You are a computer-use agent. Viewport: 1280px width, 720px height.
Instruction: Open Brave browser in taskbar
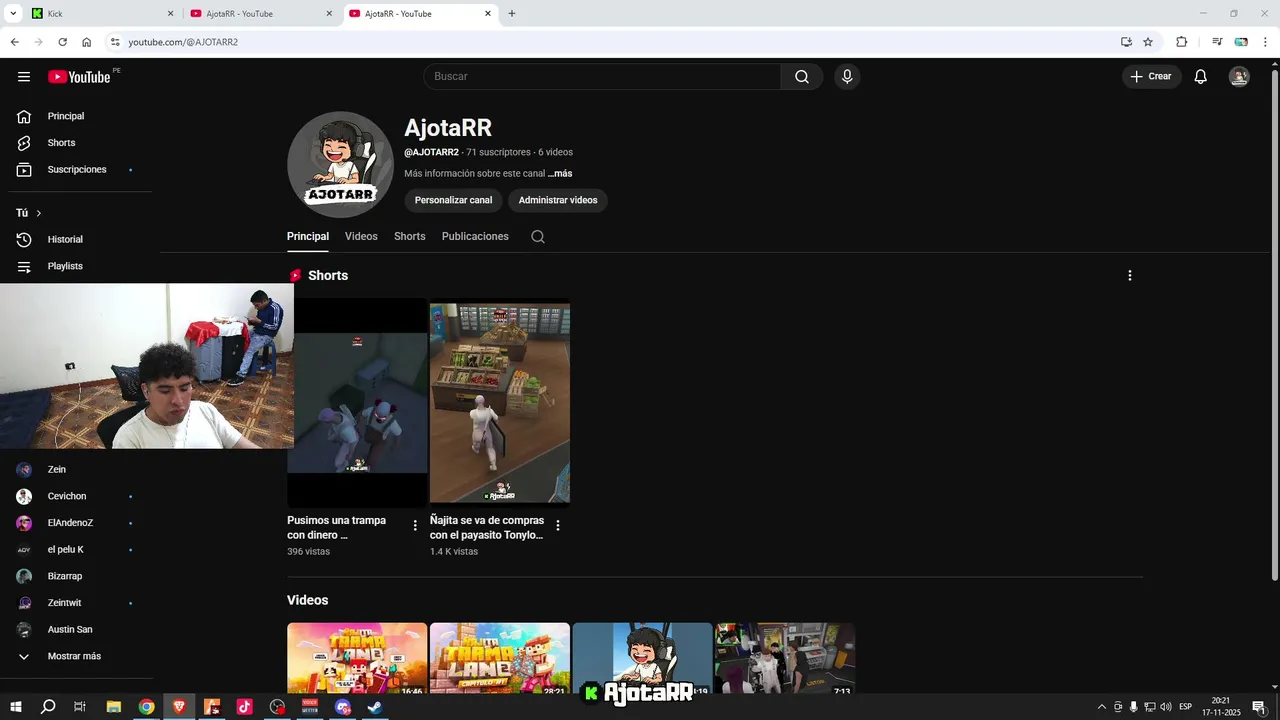[179, 707]
